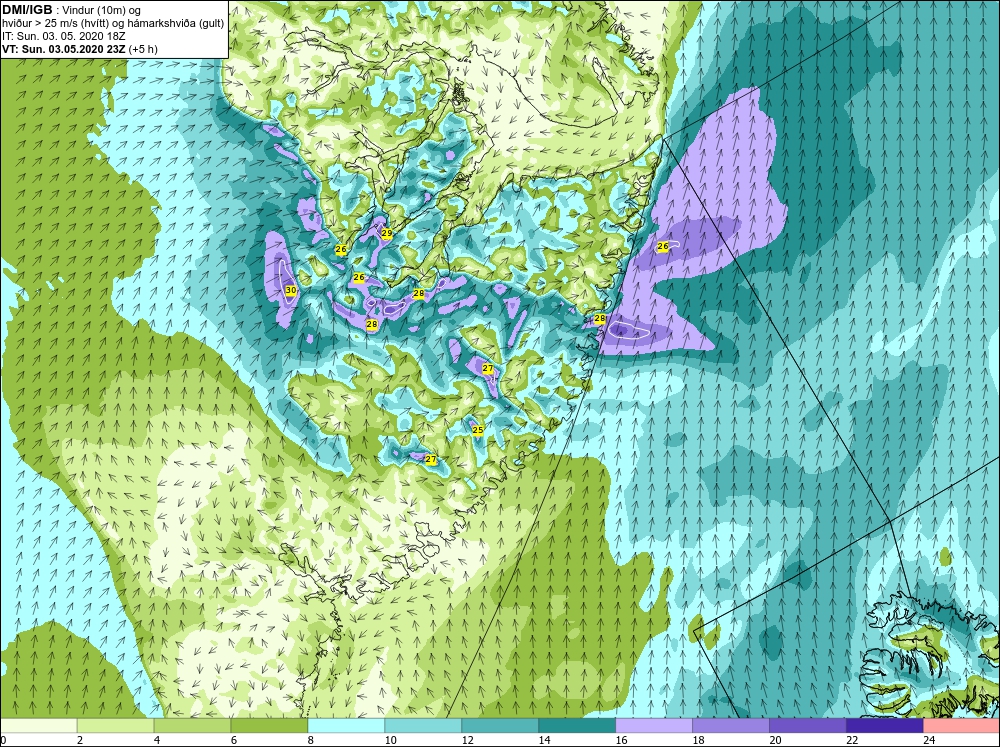1000x747 pixels.
Task: Click the legend scale number 6
Action: tap(234, 740)
